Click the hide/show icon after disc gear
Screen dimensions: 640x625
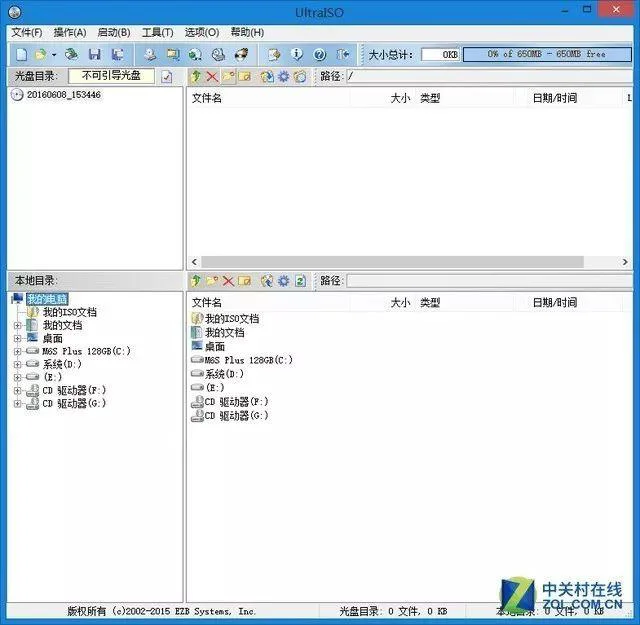[x=300, y=76]
